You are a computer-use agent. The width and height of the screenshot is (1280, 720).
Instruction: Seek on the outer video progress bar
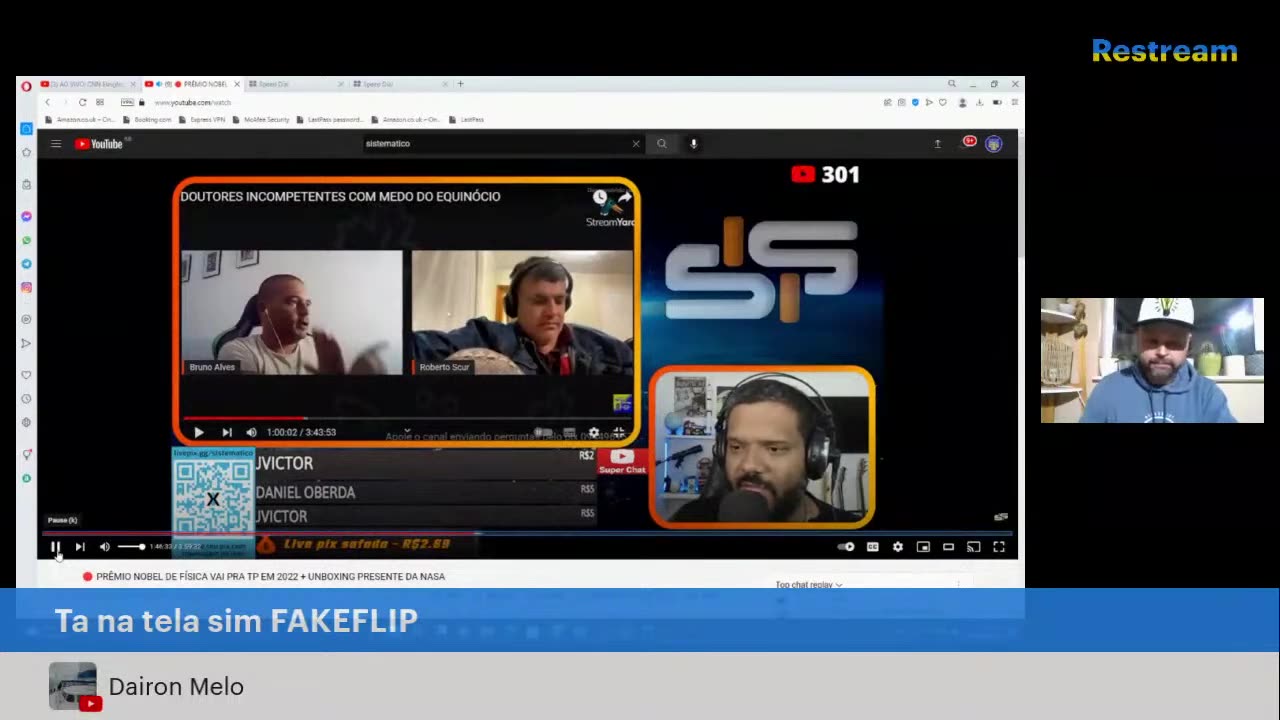pos(529,535)
